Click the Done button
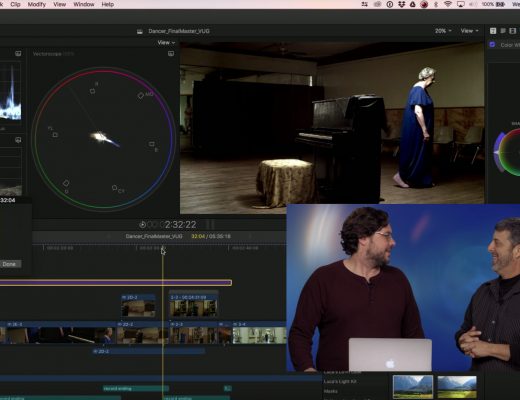The image size is (520, 400). tap(9, 264)
